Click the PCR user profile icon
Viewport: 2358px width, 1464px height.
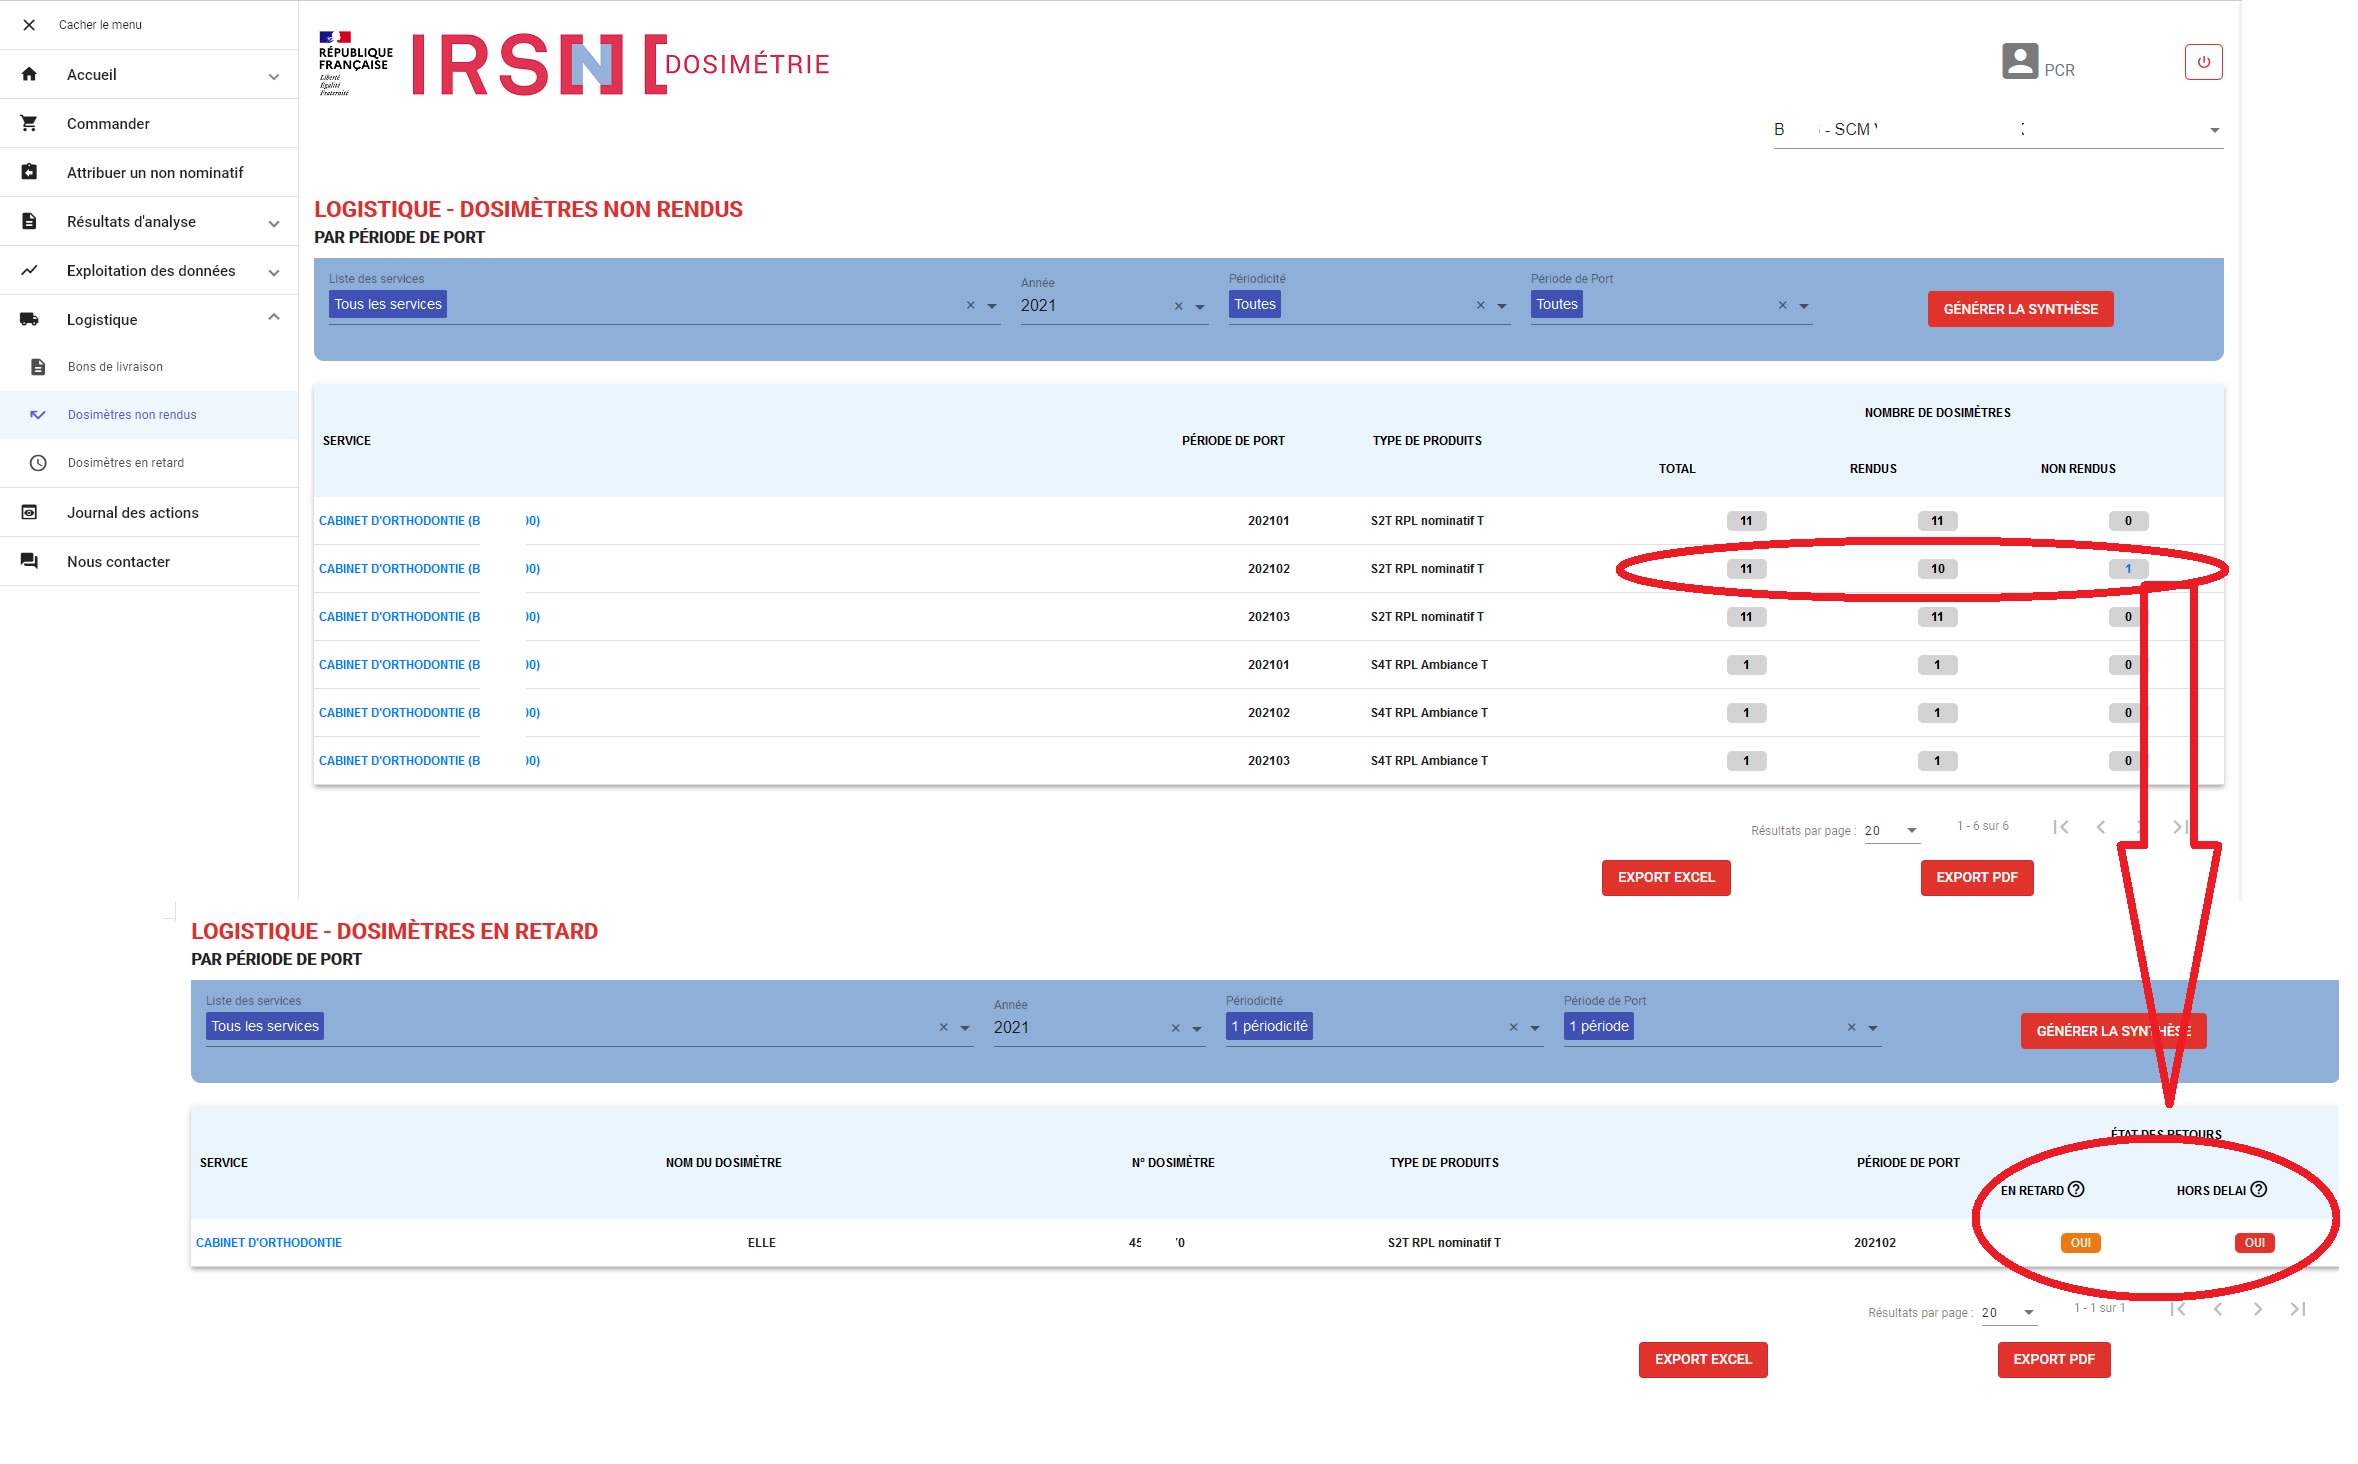click(x=2019, y=61)
